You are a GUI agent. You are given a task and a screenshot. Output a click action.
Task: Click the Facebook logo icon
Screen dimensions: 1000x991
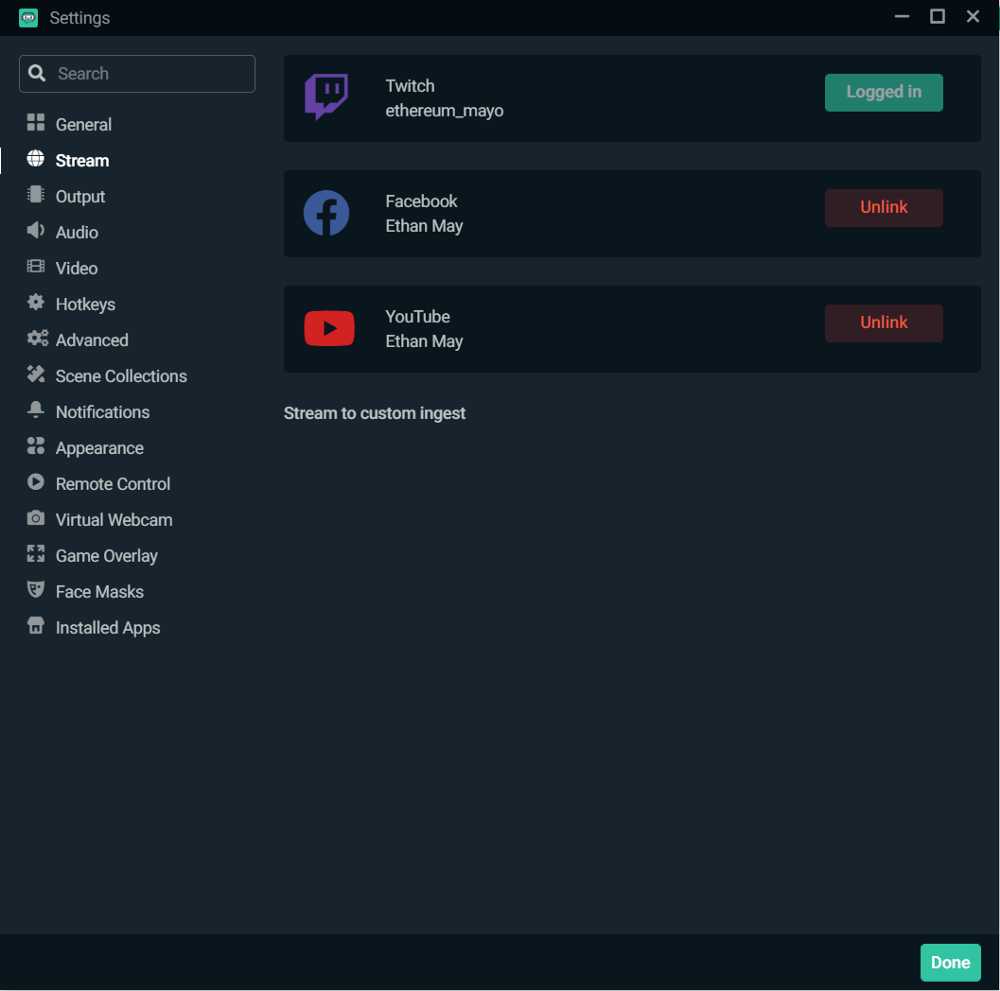click(x=327, y=213)
